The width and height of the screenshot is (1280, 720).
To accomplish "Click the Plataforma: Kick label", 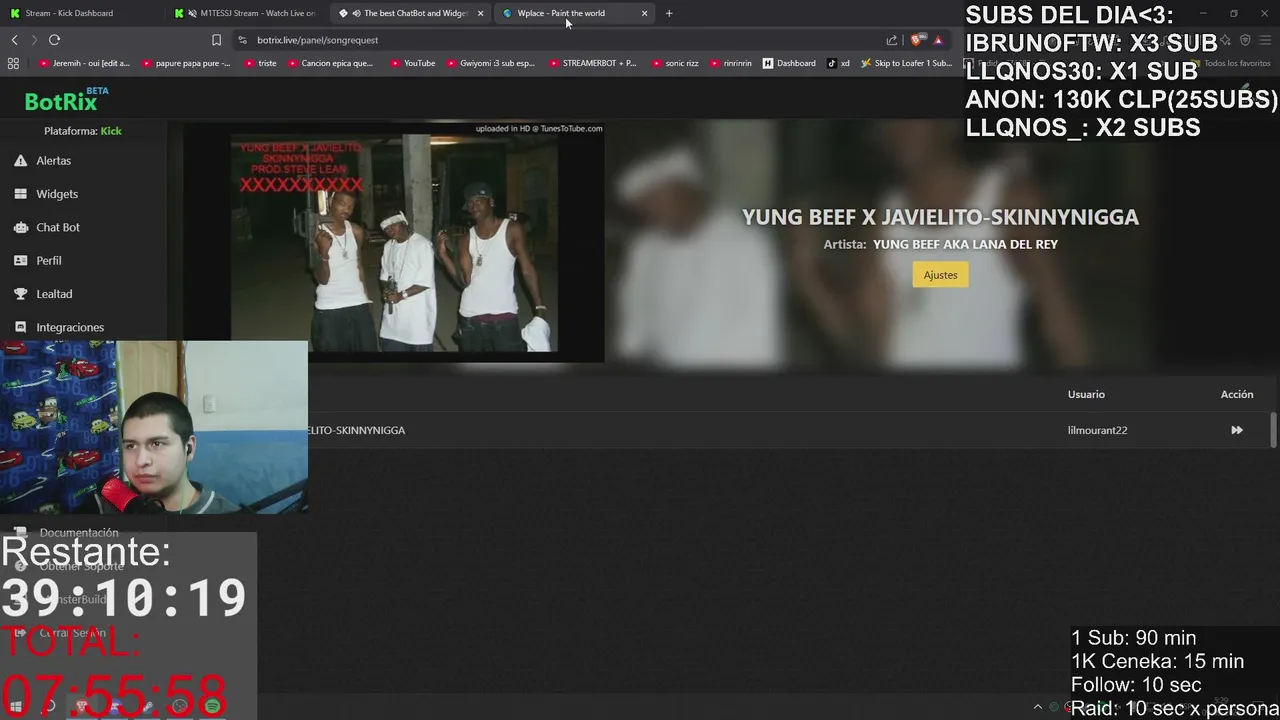I will pyautogui.click(x=83, y=131).
